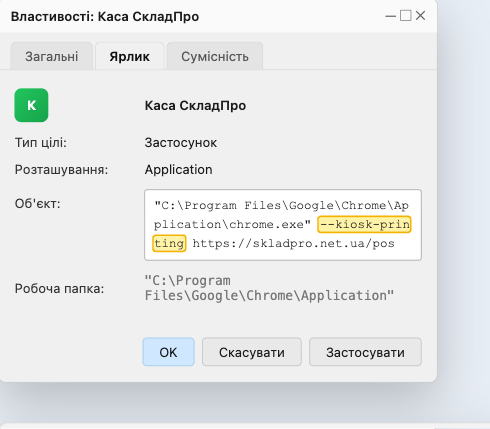Select the Ярлик tab
This screenshot has width=490, height=429.
coord(130,56)
